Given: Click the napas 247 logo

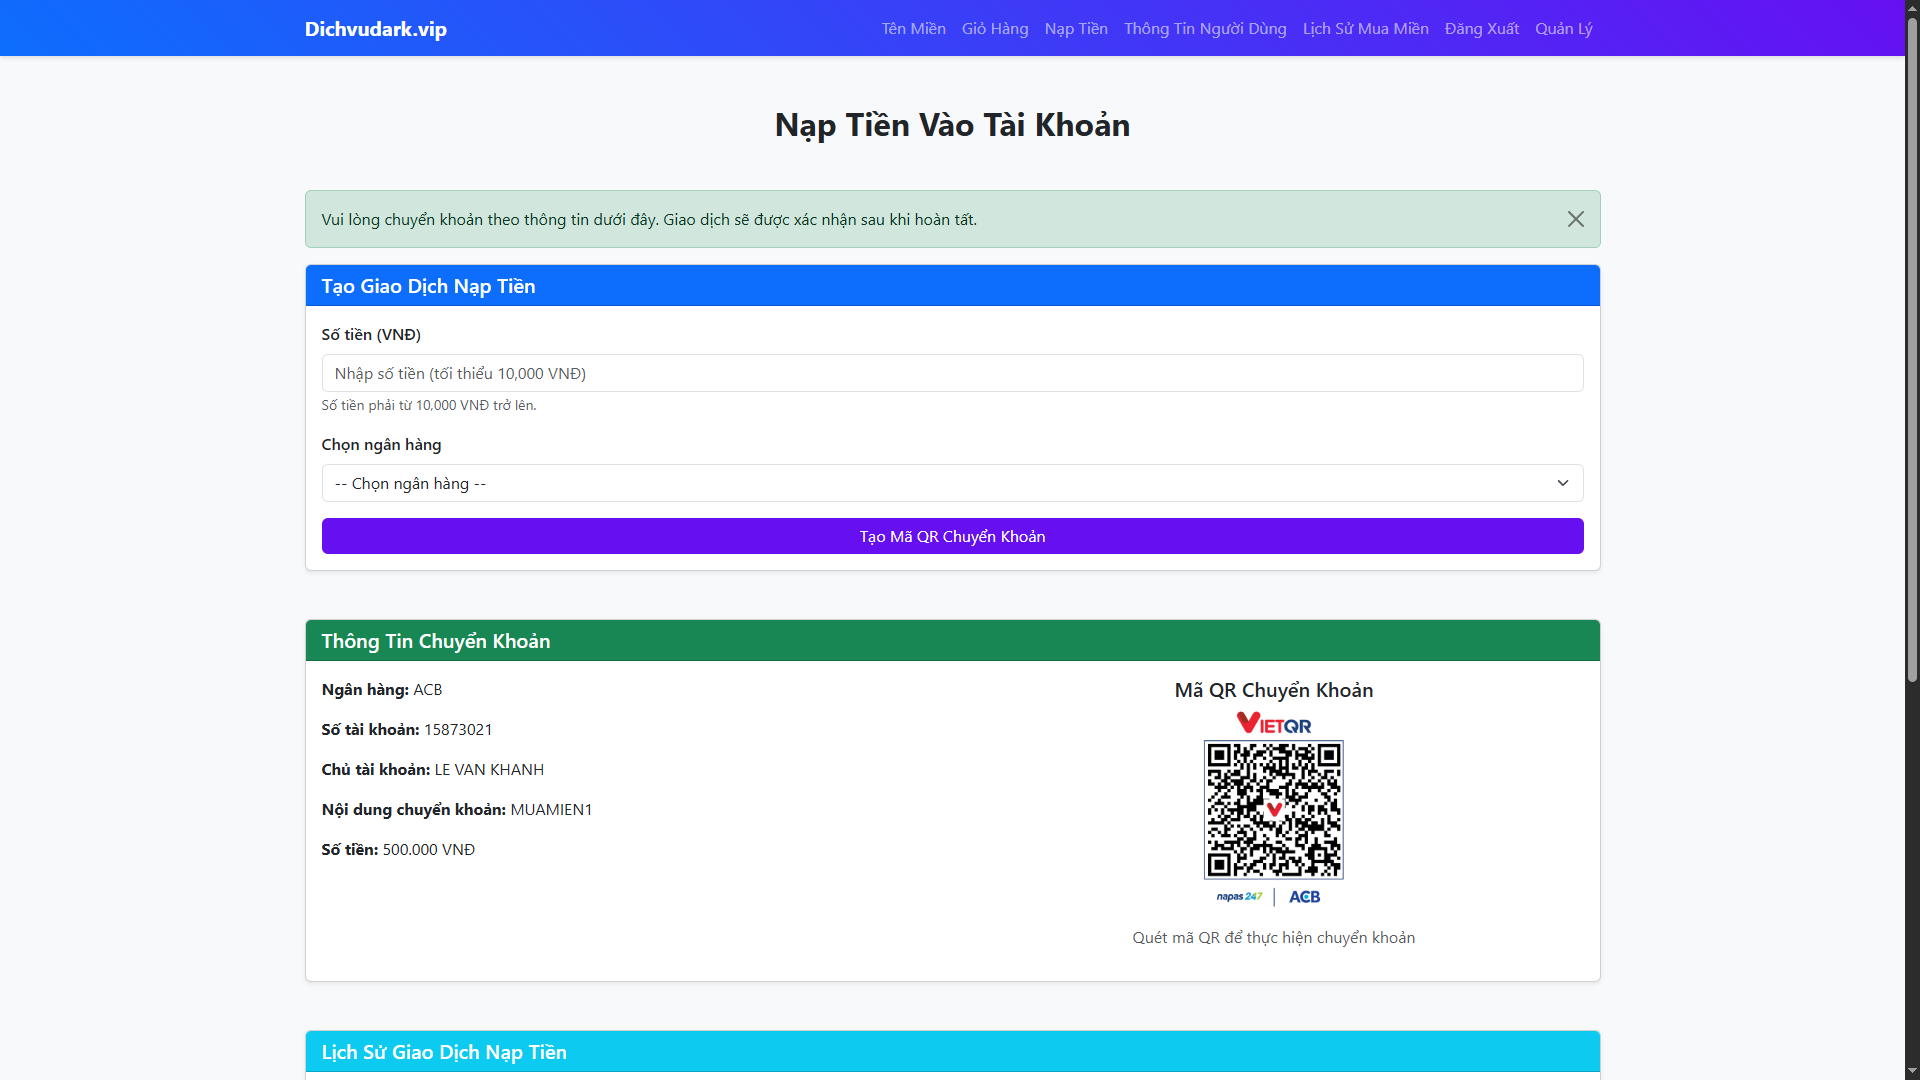Looking at the screenshot, I should point(1239,897).
